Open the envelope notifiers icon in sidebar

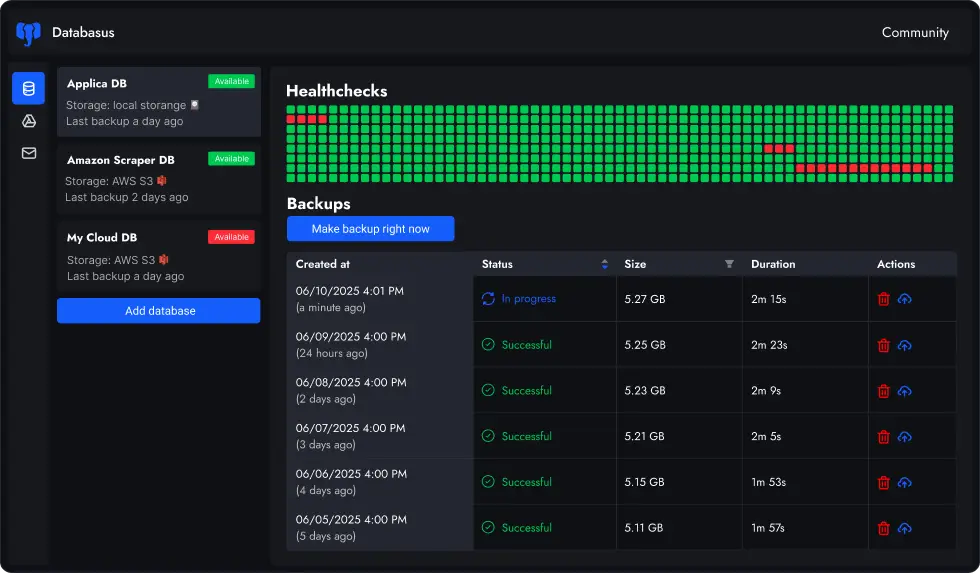point(28,153)
